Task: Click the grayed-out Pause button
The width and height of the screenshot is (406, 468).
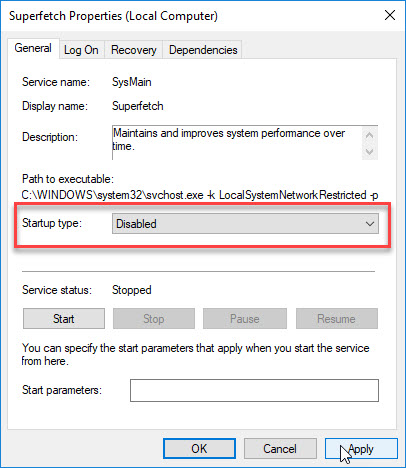Action: point(245,319)
